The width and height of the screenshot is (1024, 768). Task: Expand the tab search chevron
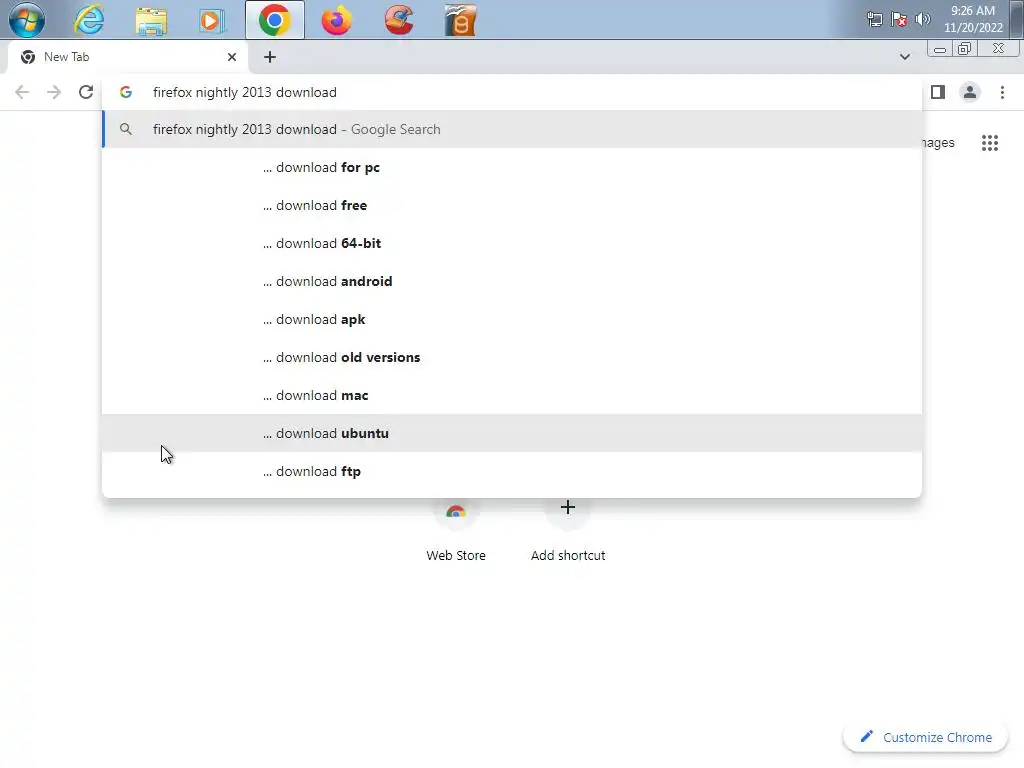[x=904, y=57]
